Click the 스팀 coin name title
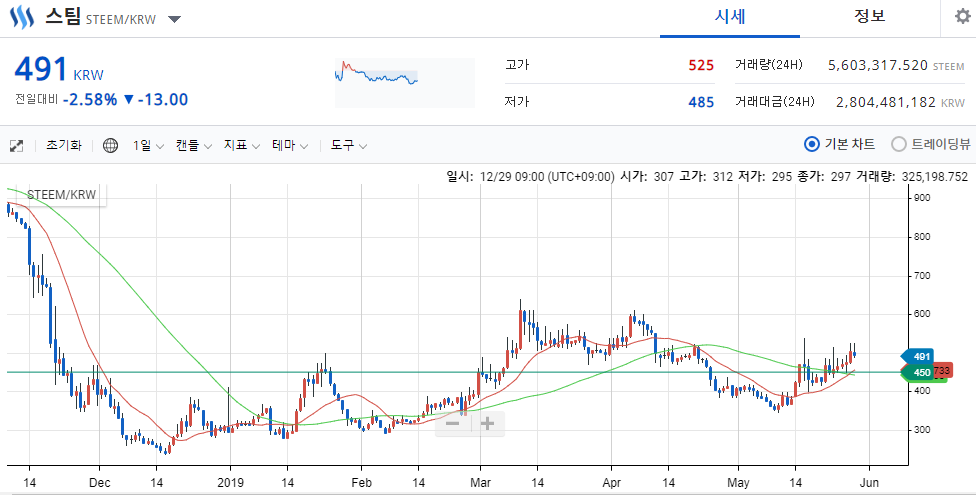 click(62, 16)
